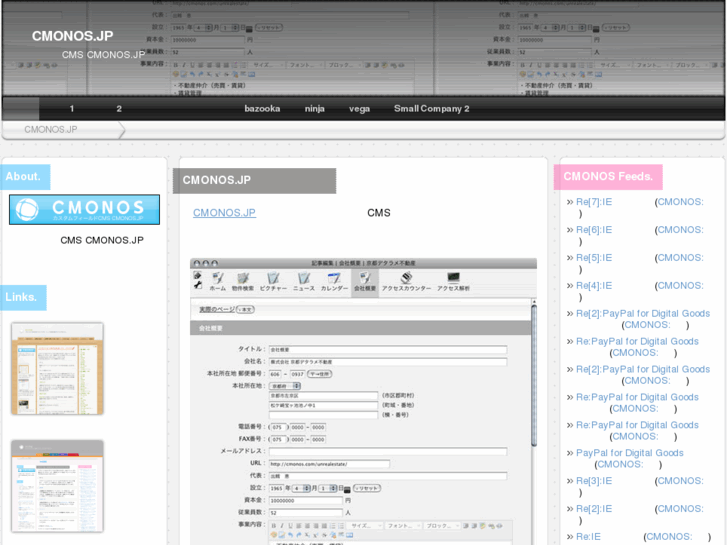The image size is (727, 545).
Task: Open the ピクチャー toolbar icon
Action: pos(273,281)
